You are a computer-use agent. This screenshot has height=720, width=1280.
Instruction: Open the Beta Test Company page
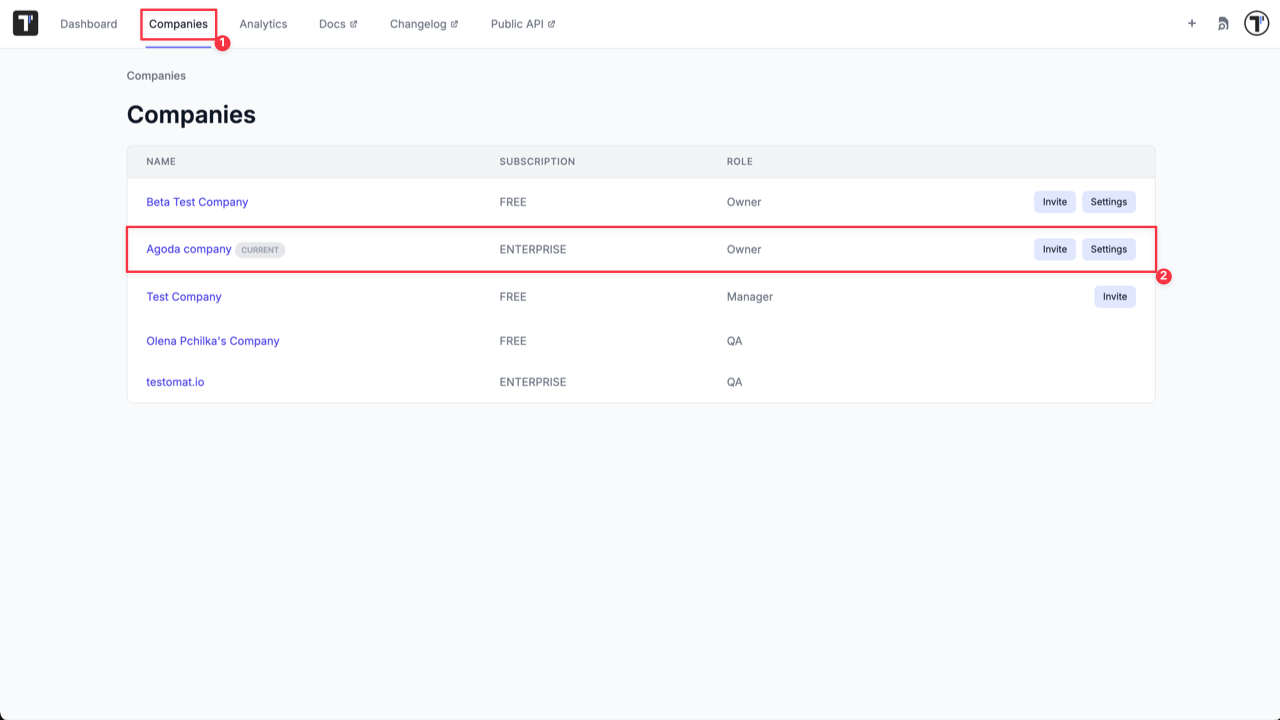[x=197, y=201]
